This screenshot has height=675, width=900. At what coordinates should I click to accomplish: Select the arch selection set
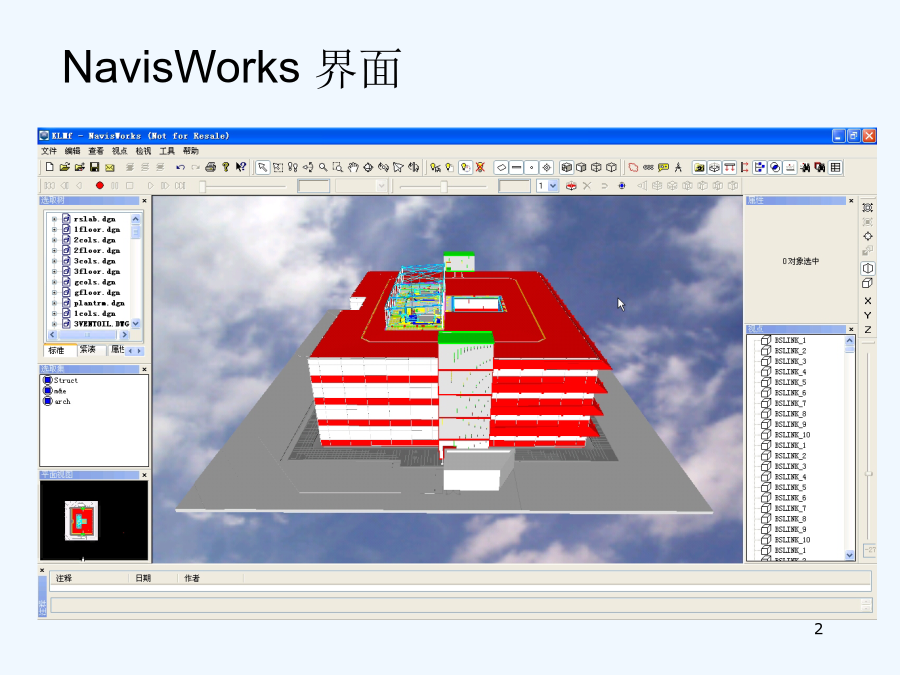(x=57, y=401)
